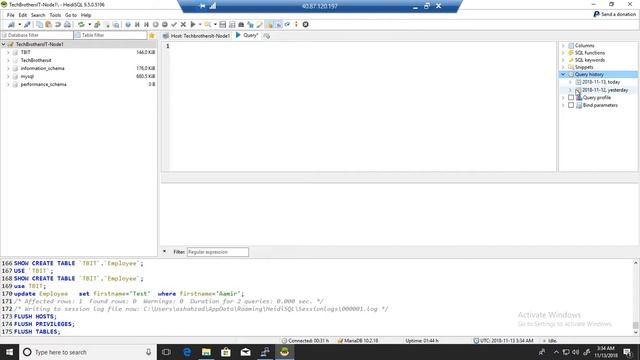Expand the SQL functions helper node
The height and width of the screenshot is (360, 640).
[x=563, y=53]
